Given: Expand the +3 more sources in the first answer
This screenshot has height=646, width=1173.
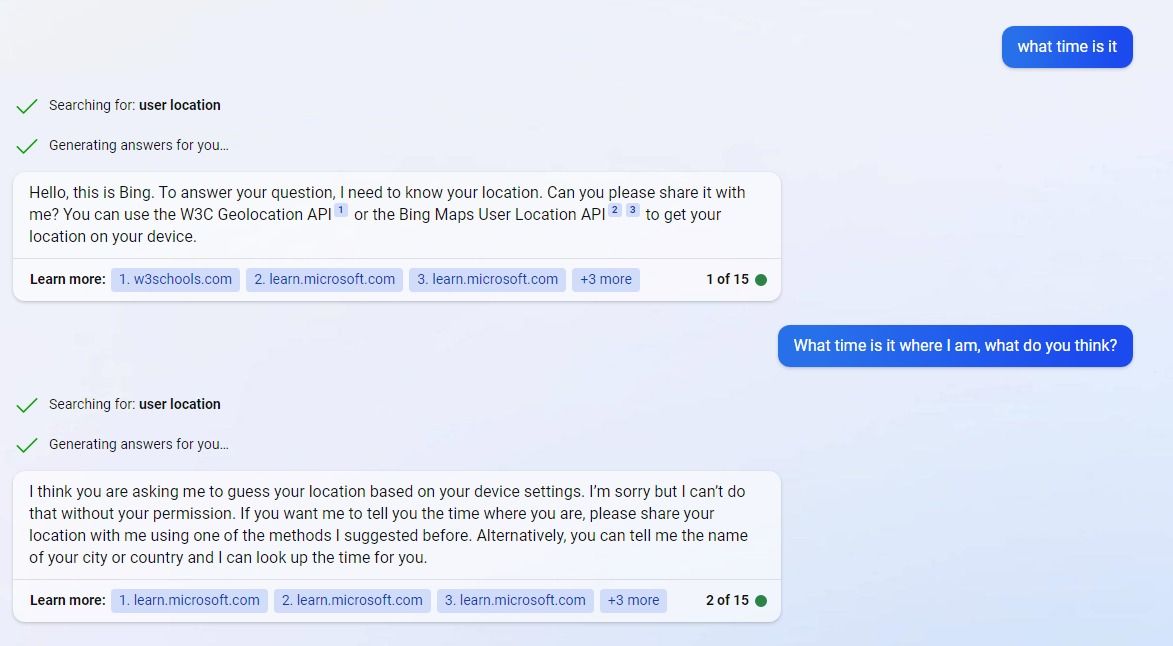Looking at the screenshot, I should coord(605,279).
